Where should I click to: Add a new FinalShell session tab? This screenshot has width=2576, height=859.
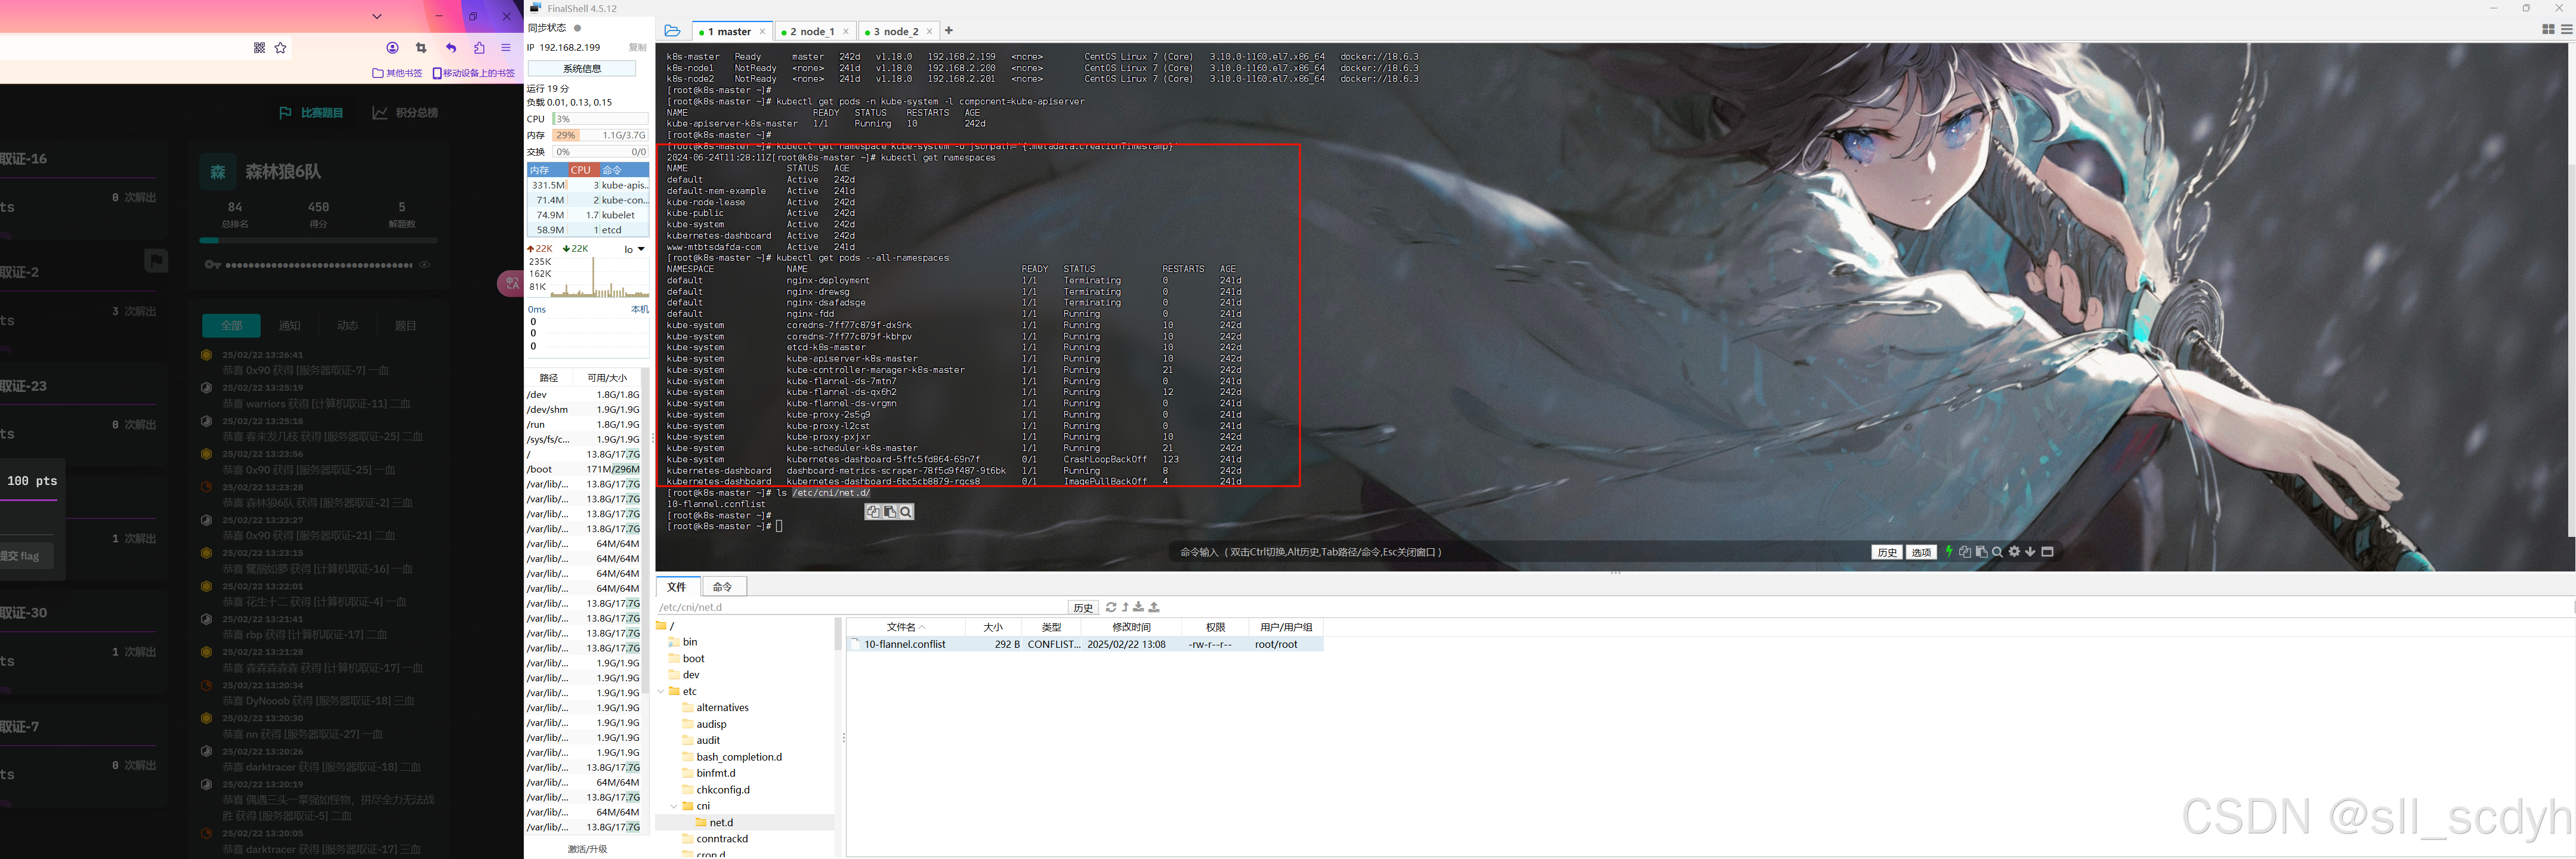tap(949, 31)
